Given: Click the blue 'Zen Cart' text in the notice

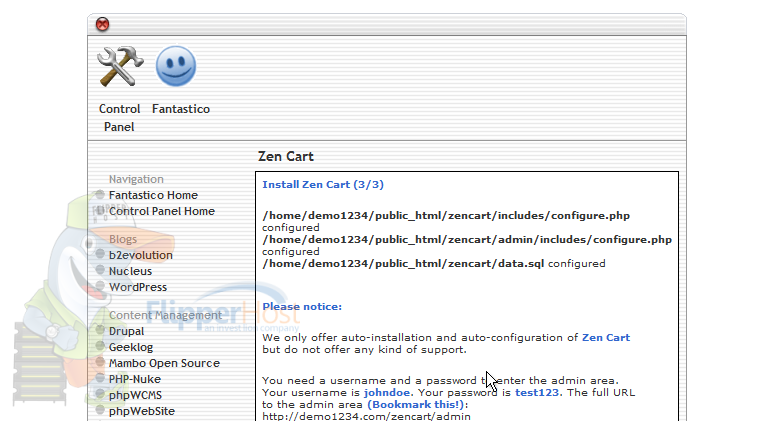Looking at the screenshot, I should [x=606, y=337].
